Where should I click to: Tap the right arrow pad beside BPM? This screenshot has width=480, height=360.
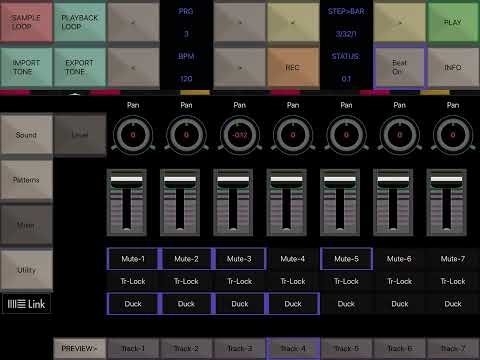click(x=240, y=68)
